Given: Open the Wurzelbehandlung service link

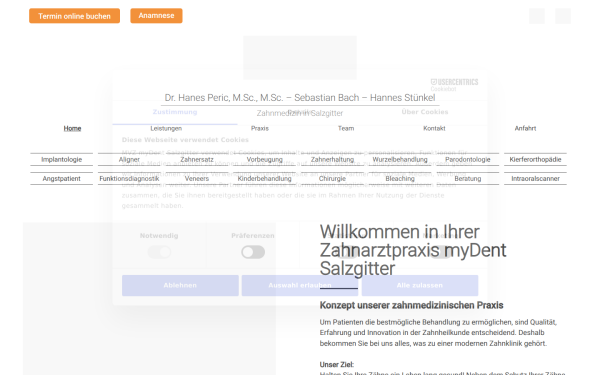Looking at the screenshot, I should point(400,160).
